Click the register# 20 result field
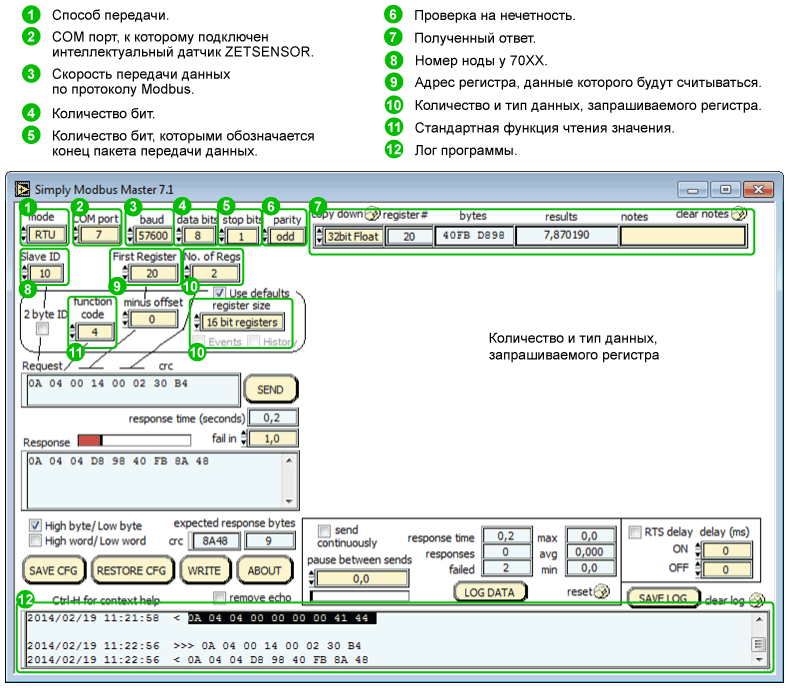 409,236
